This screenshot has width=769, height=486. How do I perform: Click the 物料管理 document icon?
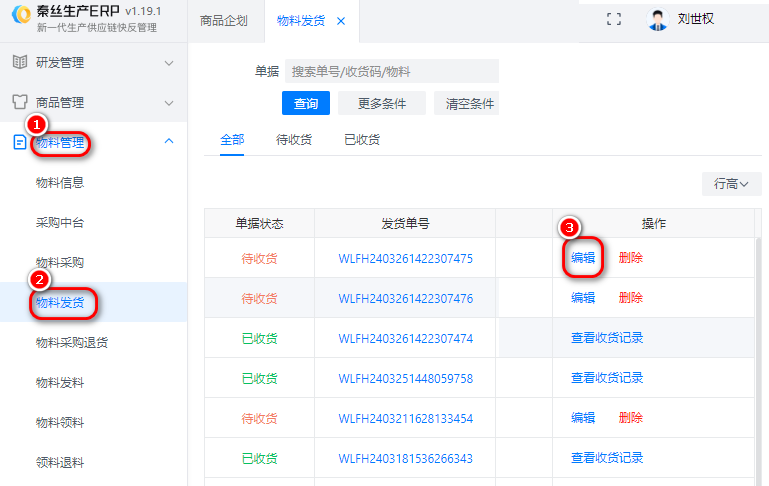click(x=19, y=142)
